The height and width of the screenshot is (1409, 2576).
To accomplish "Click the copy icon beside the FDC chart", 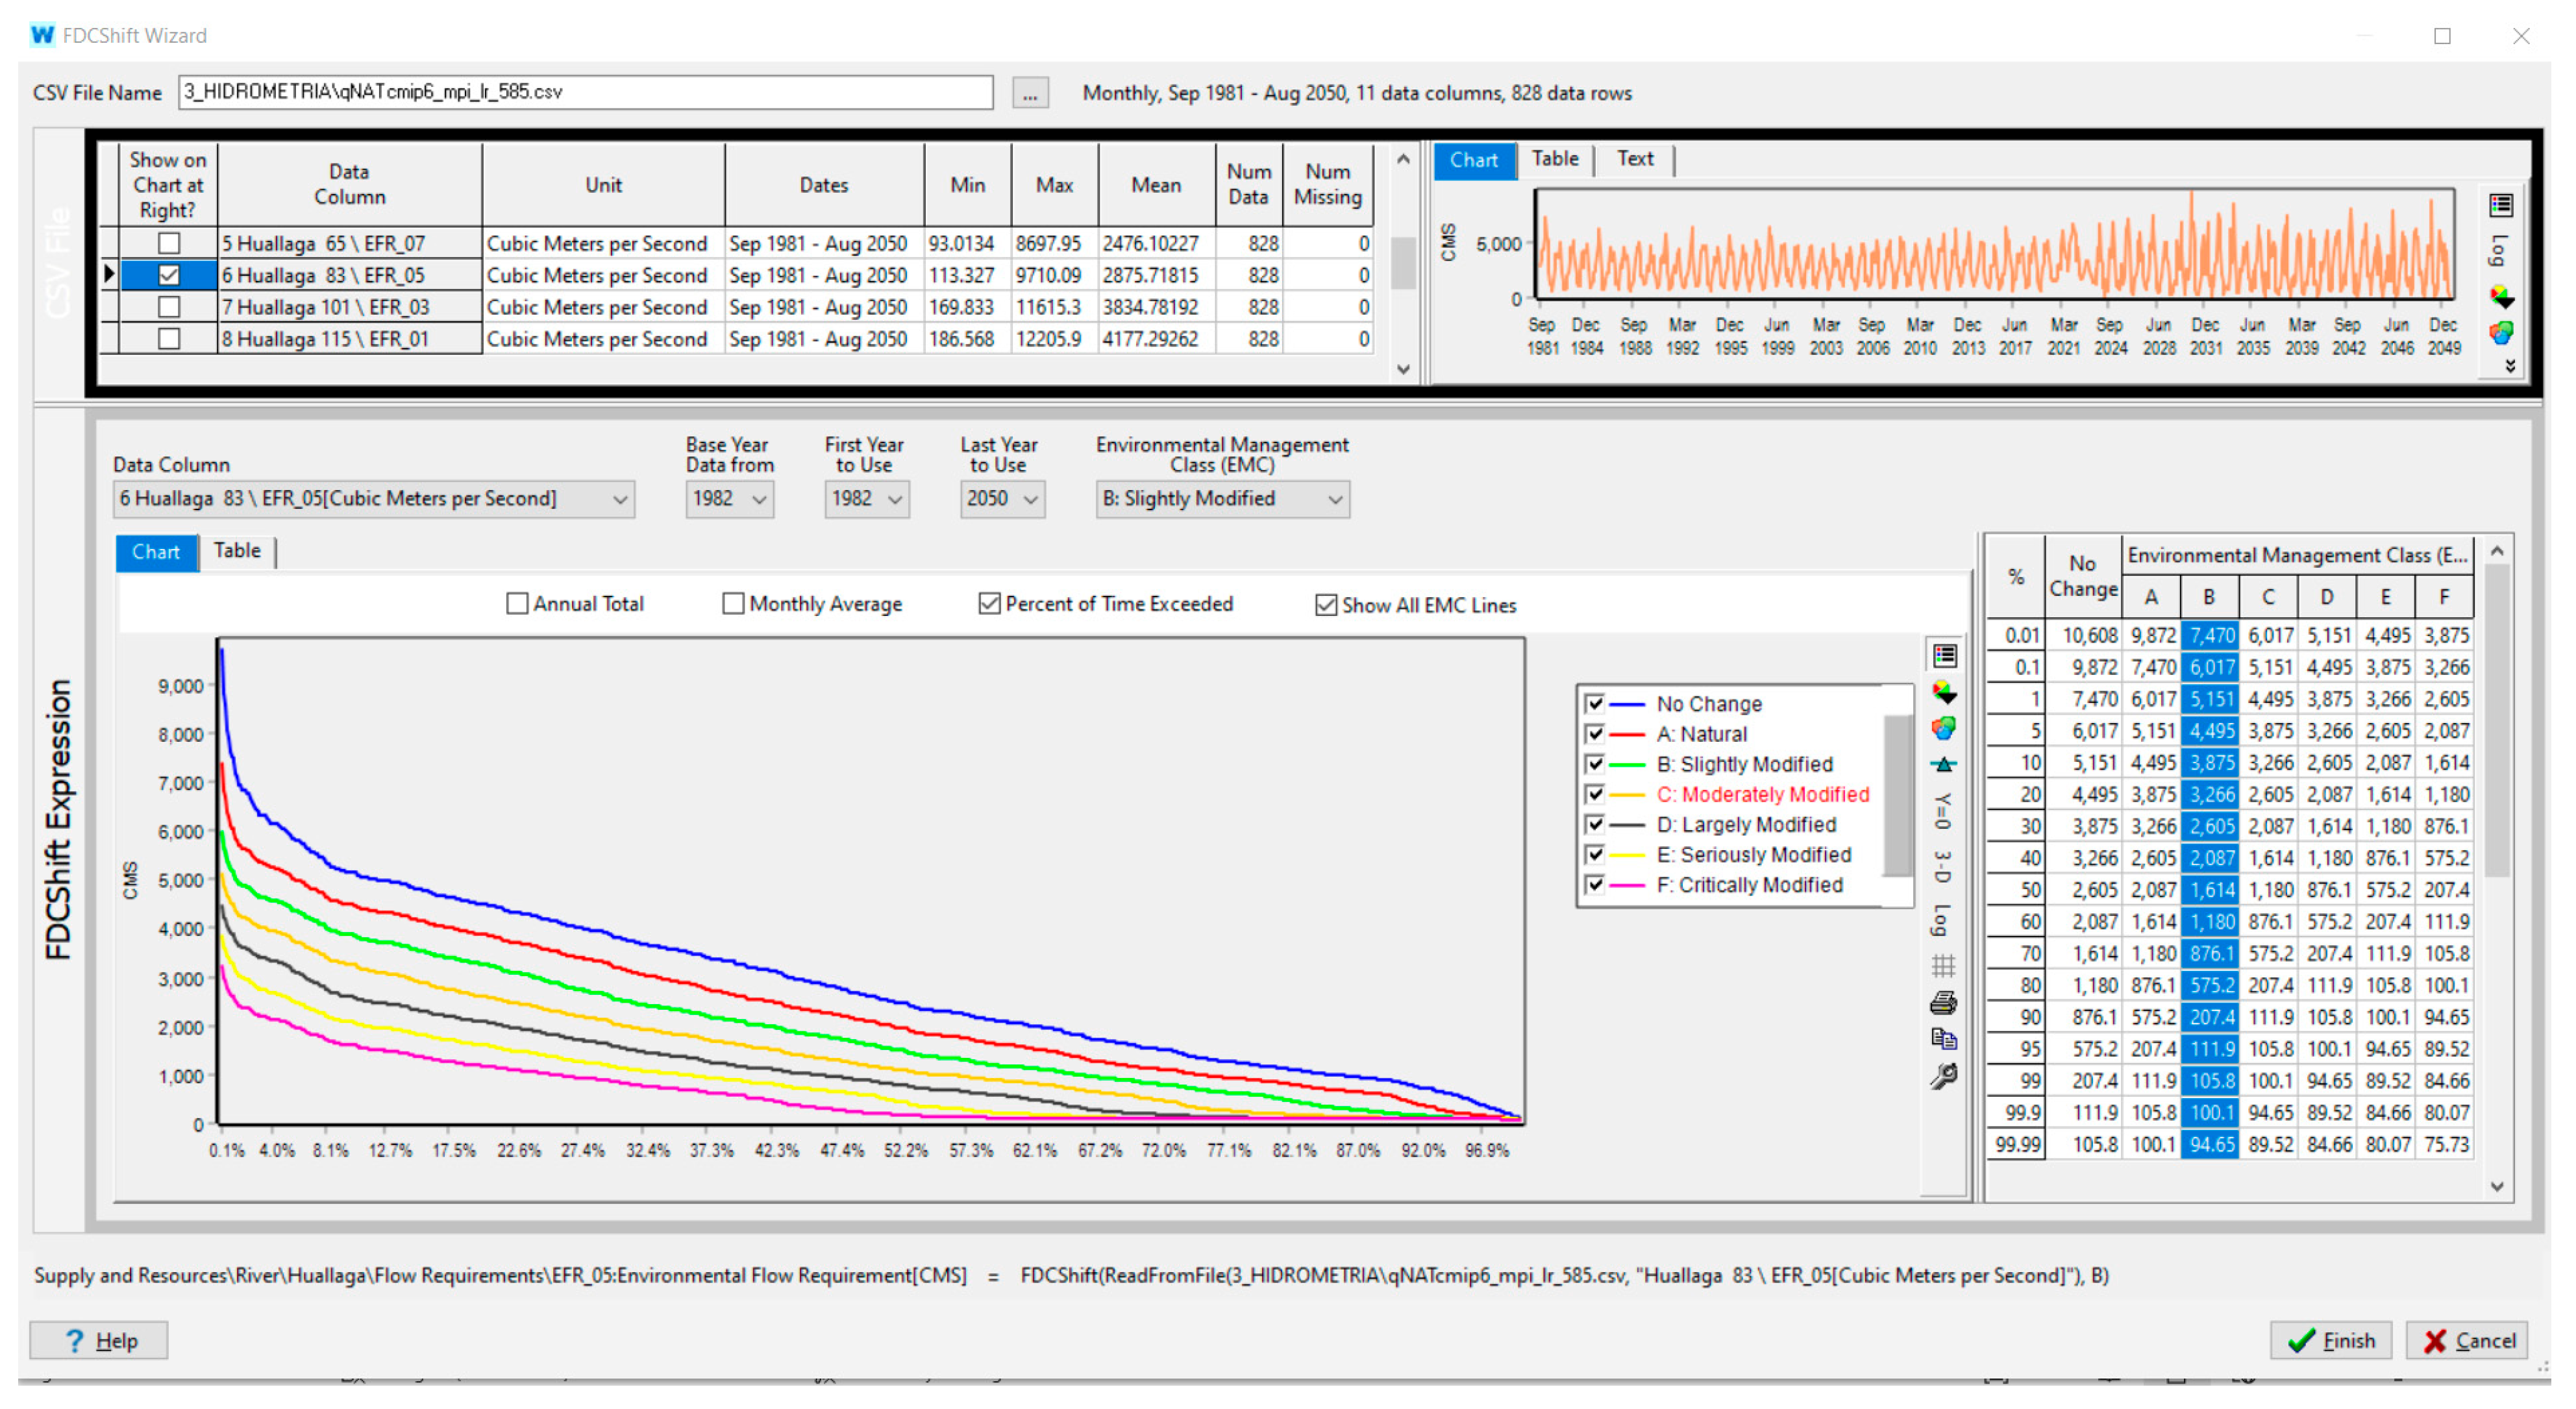I will tap(1943, 1039).
